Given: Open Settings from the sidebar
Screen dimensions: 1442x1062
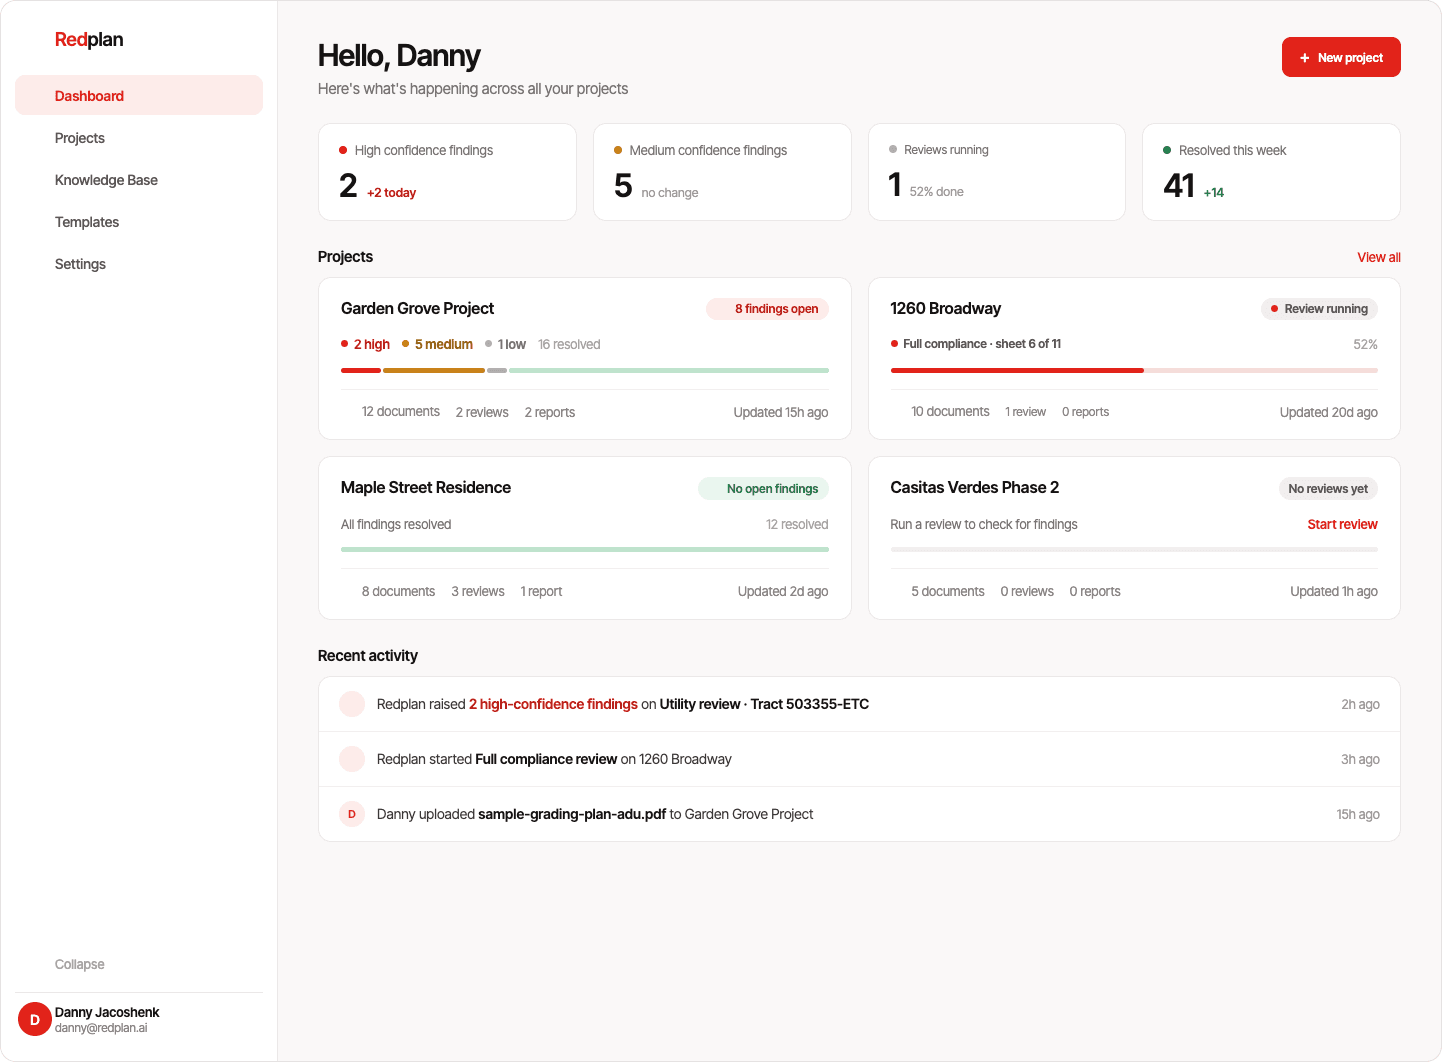Looking at the screenshot, I should coord(139,264).
